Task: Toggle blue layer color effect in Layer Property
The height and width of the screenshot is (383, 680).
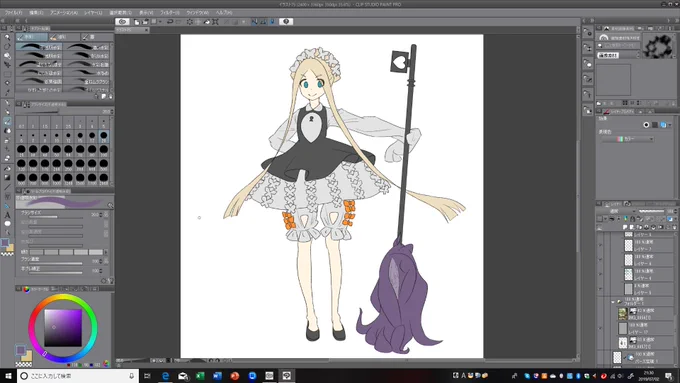Action: coord(663,125)
